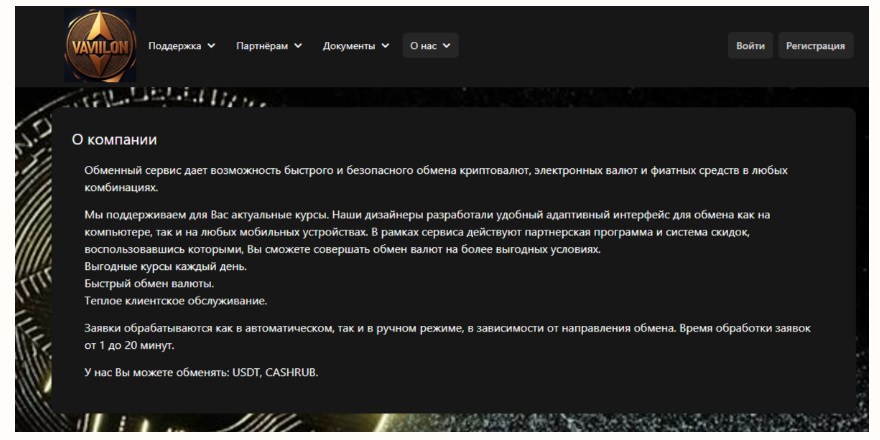The width and height of the screenshot is (880, 440).
Task: Click the text У нас Вы можете обменять: USDT, CASHRUB.
Action: [x=201, y=373]
